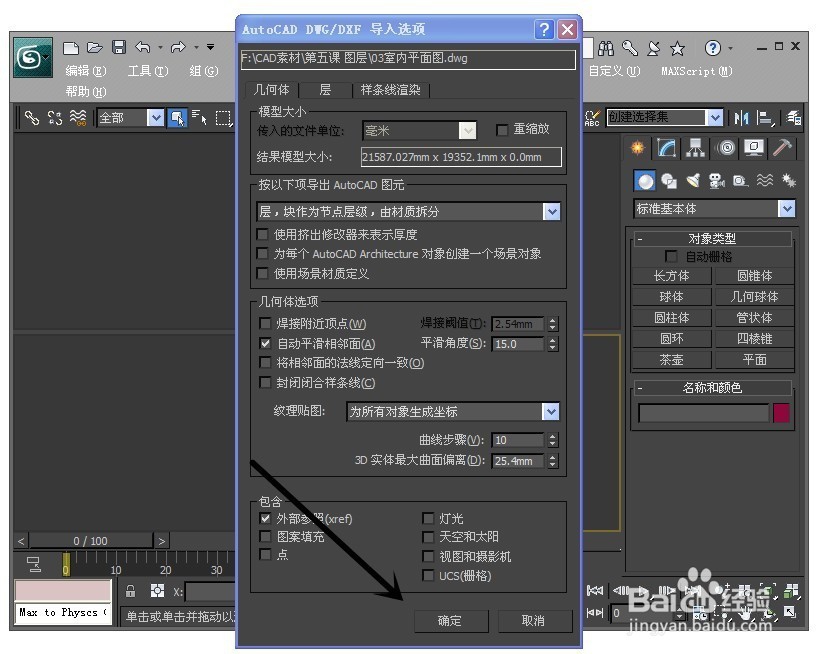This screenshot has height=654, width=818.
Task: Click the Align tool icon
Action: pos(765,118)
